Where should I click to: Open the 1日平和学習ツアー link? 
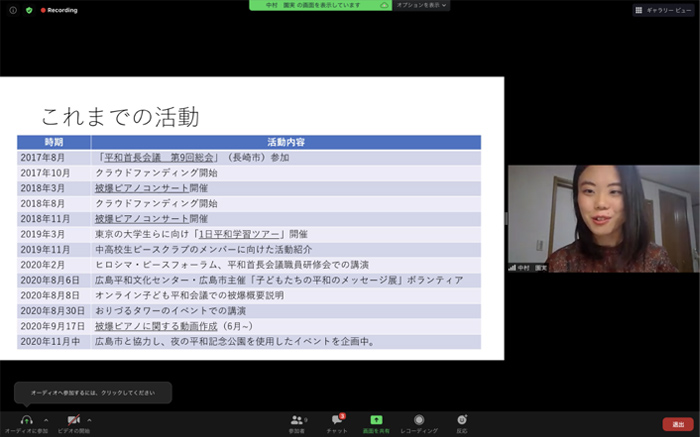coord(239,234)
